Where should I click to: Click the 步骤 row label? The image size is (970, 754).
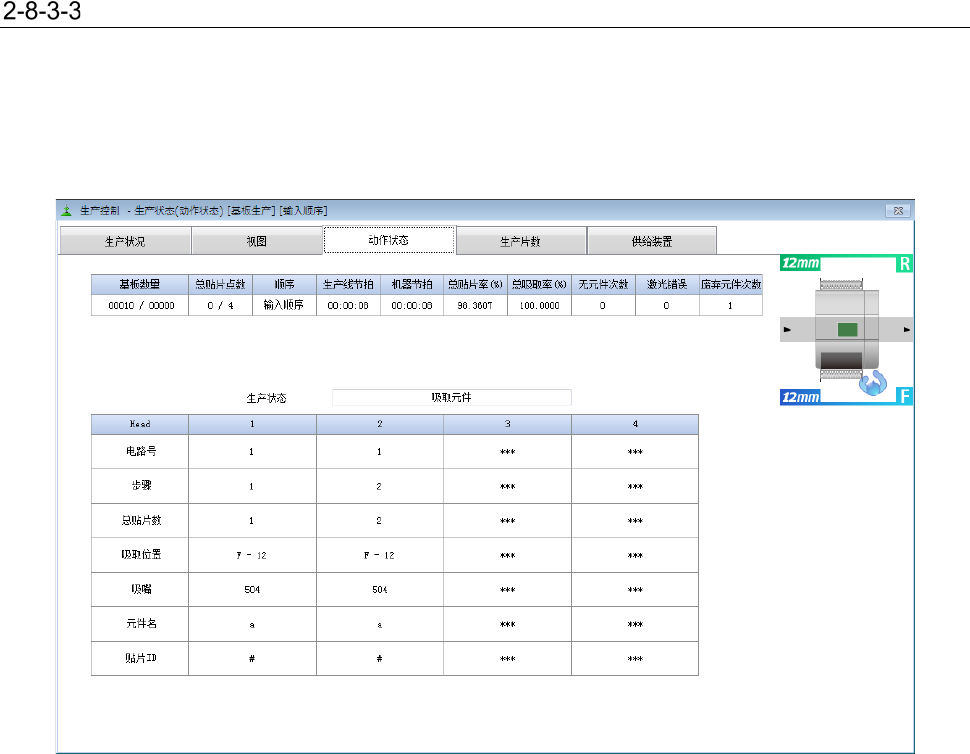pyautogui.click(x=141, y=486)
